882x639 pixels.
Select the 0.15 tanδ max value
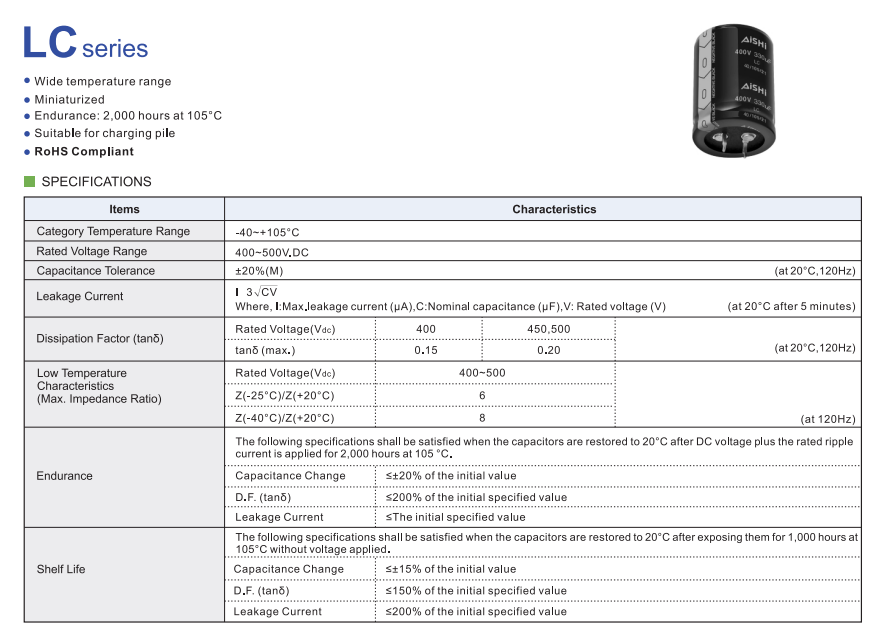coord(426,350)
